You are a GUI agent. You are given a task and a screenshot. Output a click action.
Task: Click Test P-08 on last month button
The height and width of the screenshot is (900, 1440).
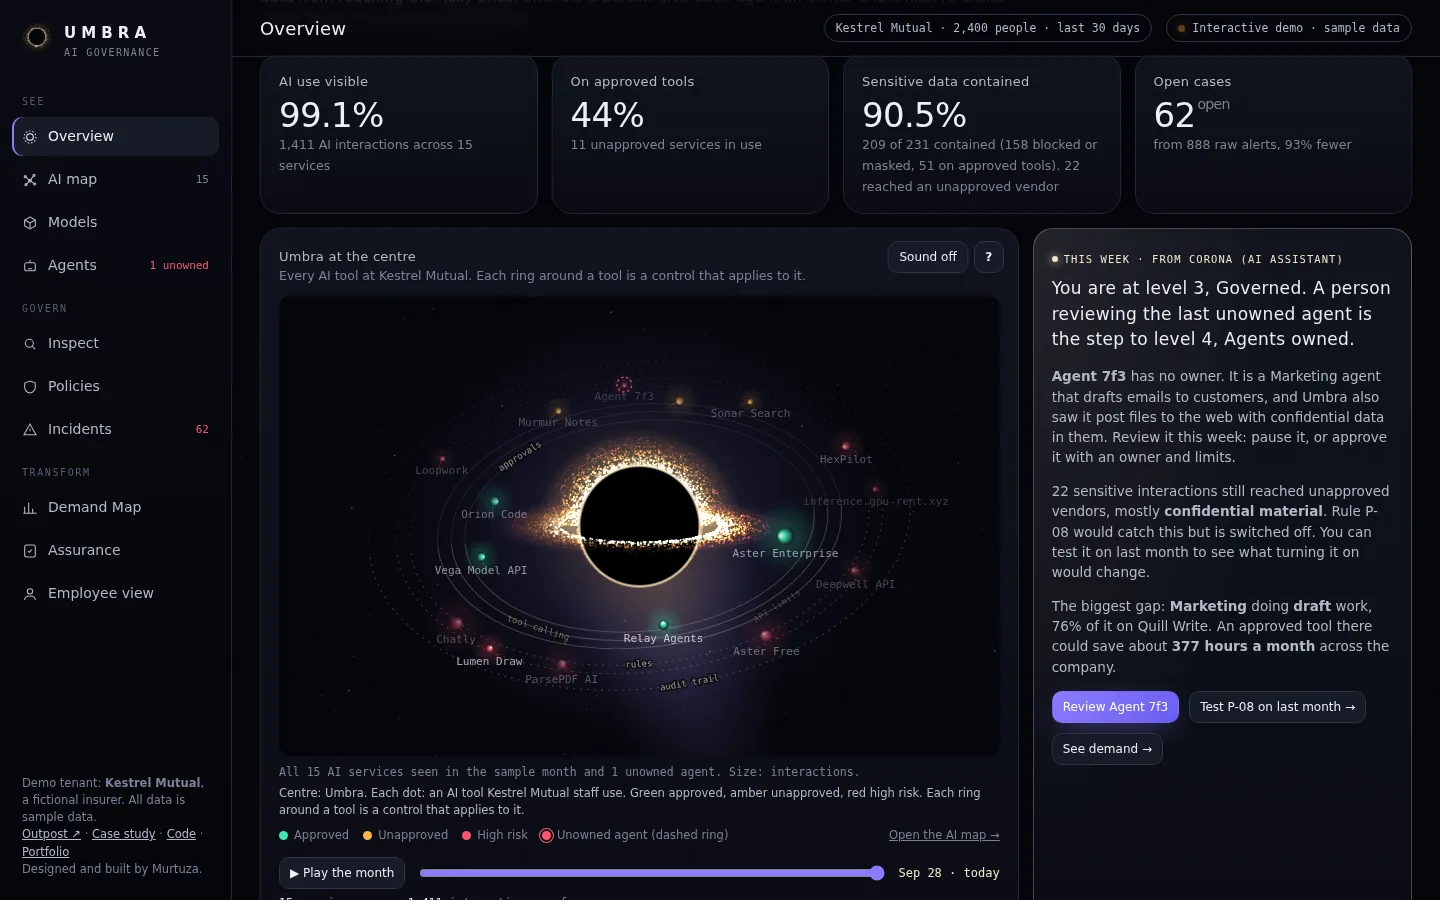1277,707
